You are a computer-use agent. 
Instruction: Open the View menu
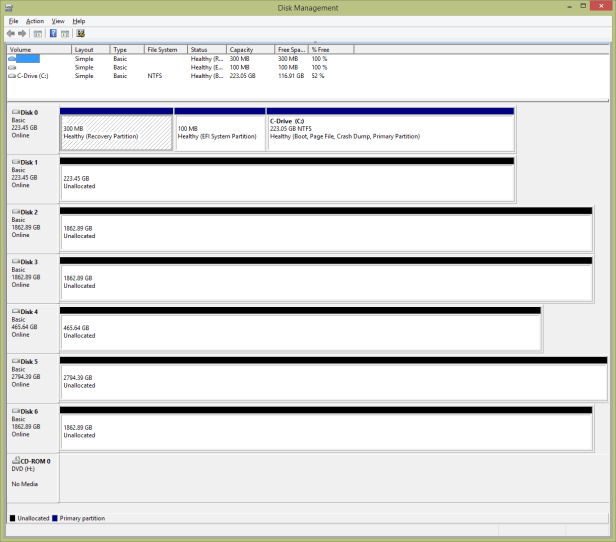(58, 20)
